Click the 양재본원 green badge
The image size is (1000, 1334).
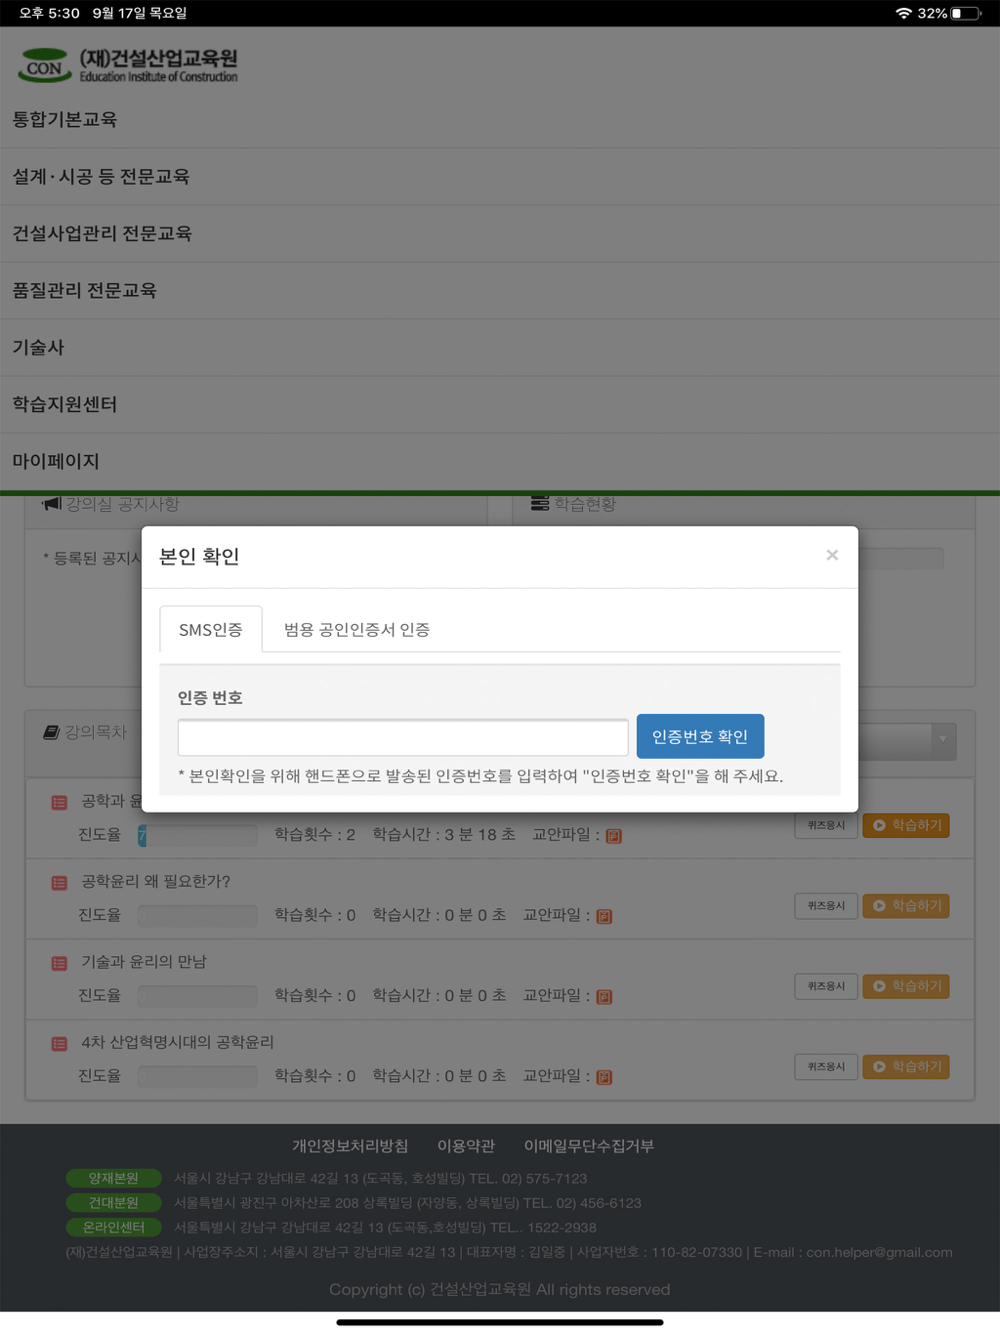point(115,1178)
